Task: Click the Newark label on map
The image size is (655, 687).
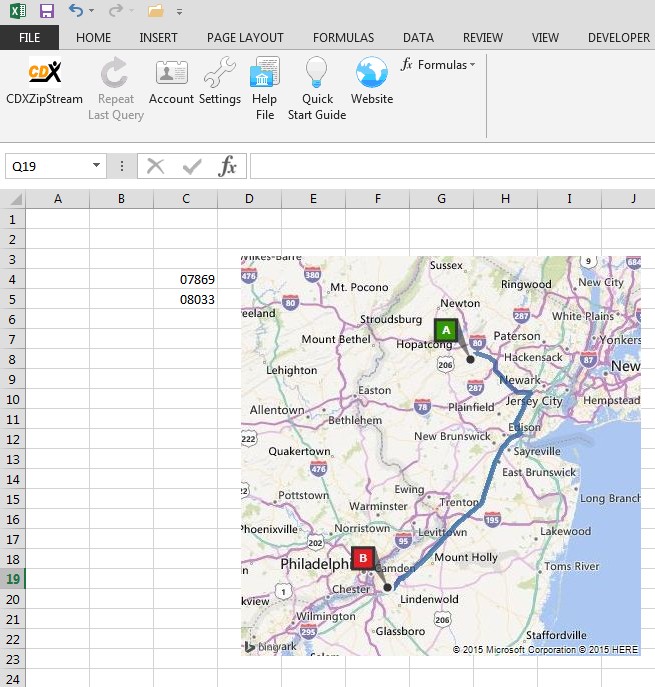Action: click(x=520, y=380)
